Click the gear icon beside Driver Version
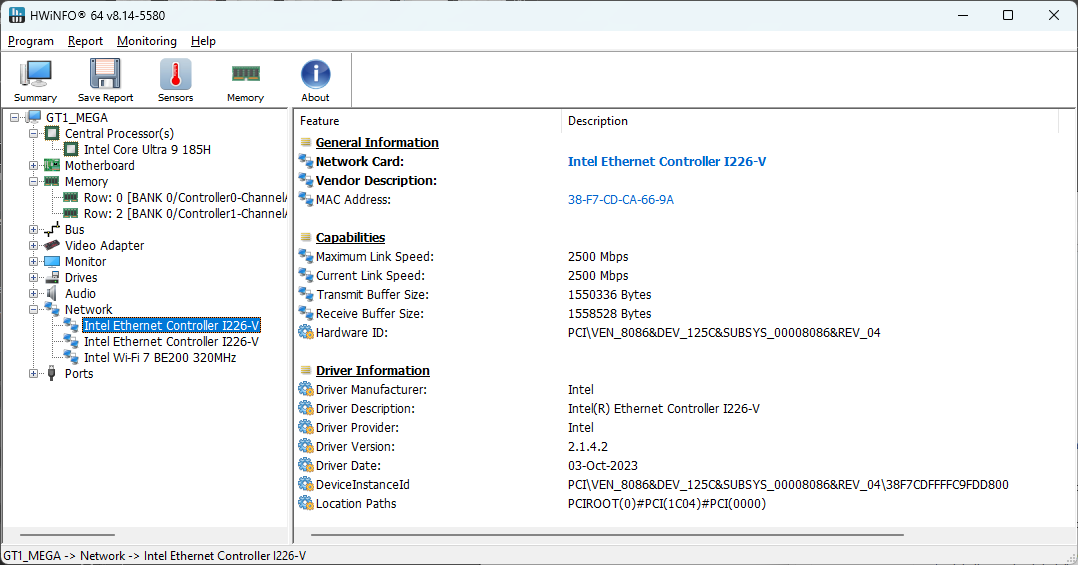 (x=306, y=446)
